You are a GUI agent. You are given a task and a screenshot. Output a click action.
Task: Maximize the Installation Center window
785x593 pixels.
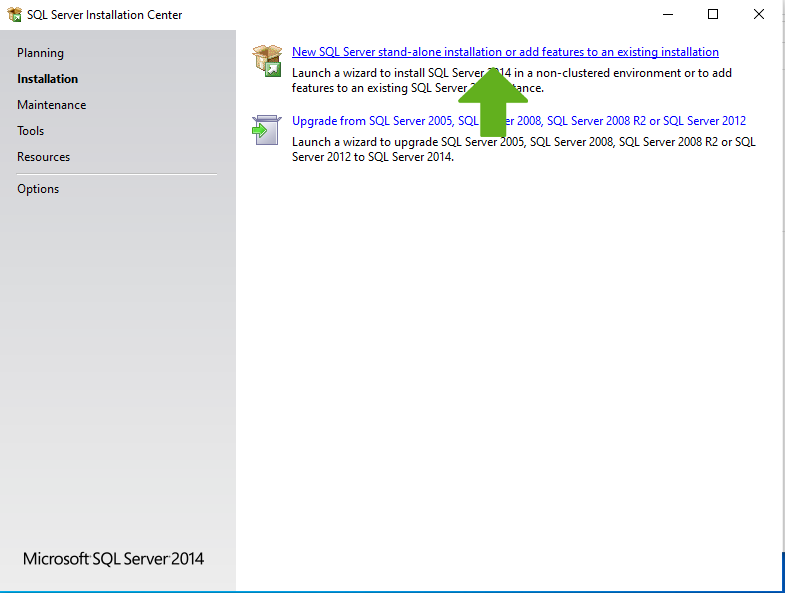[713, 14]
